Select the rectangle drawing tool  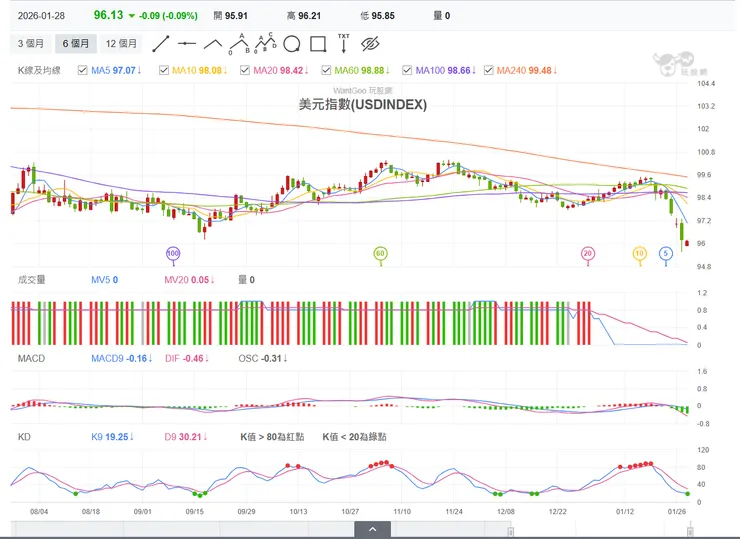[x=318, y=43]
